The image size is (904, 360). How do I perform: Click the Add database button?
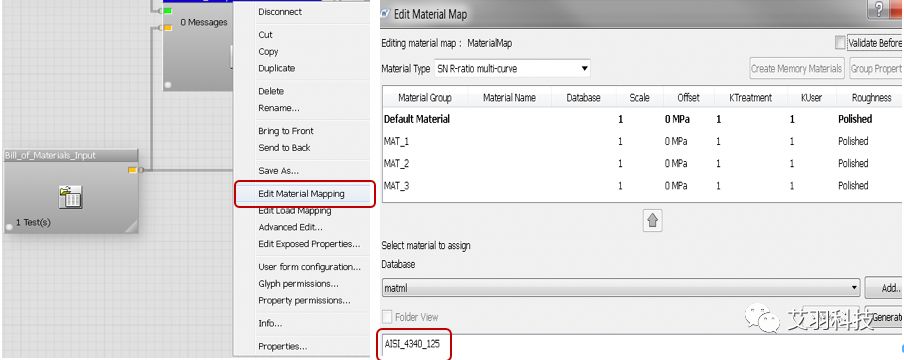[884, 287]
